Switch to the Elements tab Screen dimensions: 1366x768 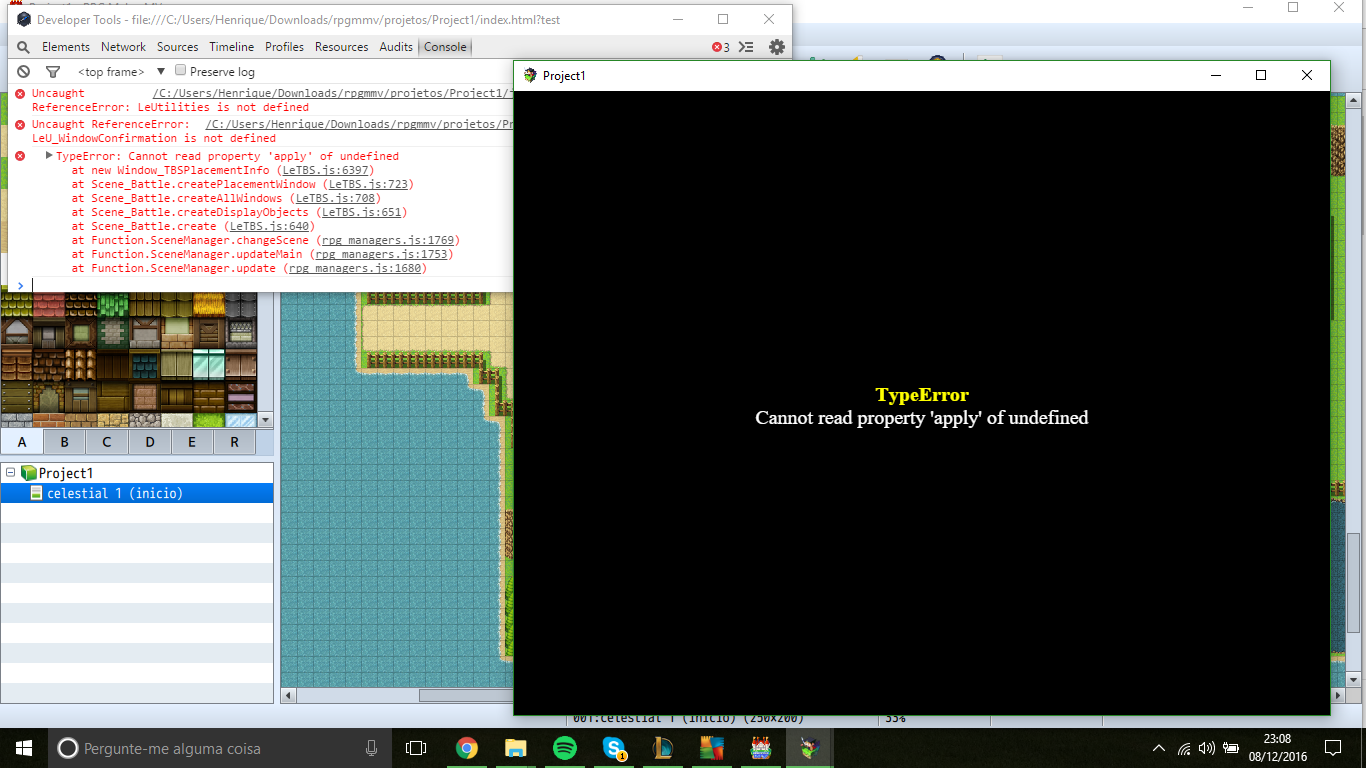click(x=66, y=47)
